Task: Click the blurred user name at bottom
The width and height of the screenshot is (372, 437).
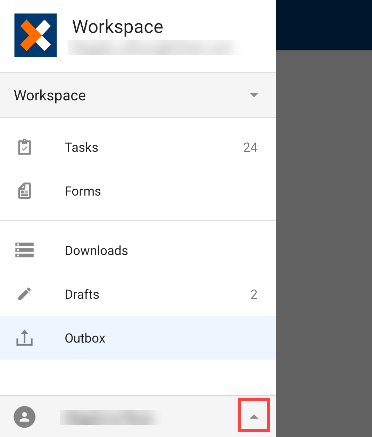Action: pos(110,417)
